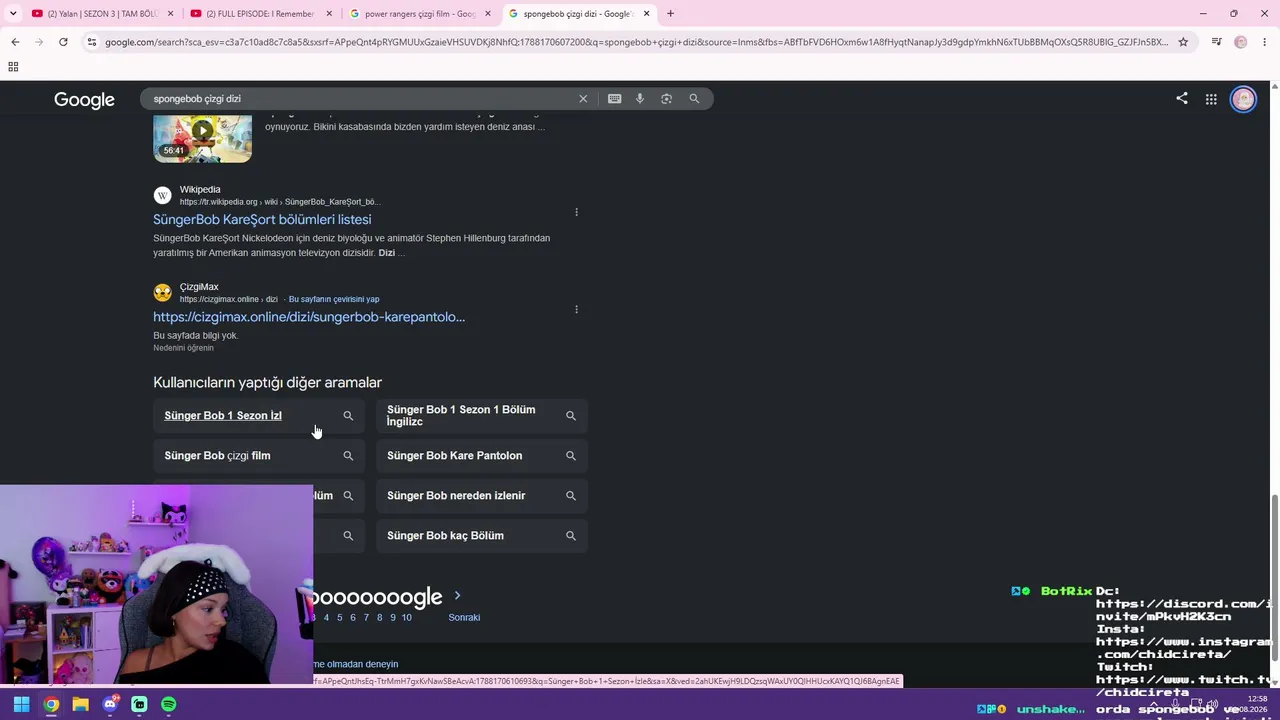
Task: Open the cizgimax.online sungerbob link
Action: [x=309, y=317]
